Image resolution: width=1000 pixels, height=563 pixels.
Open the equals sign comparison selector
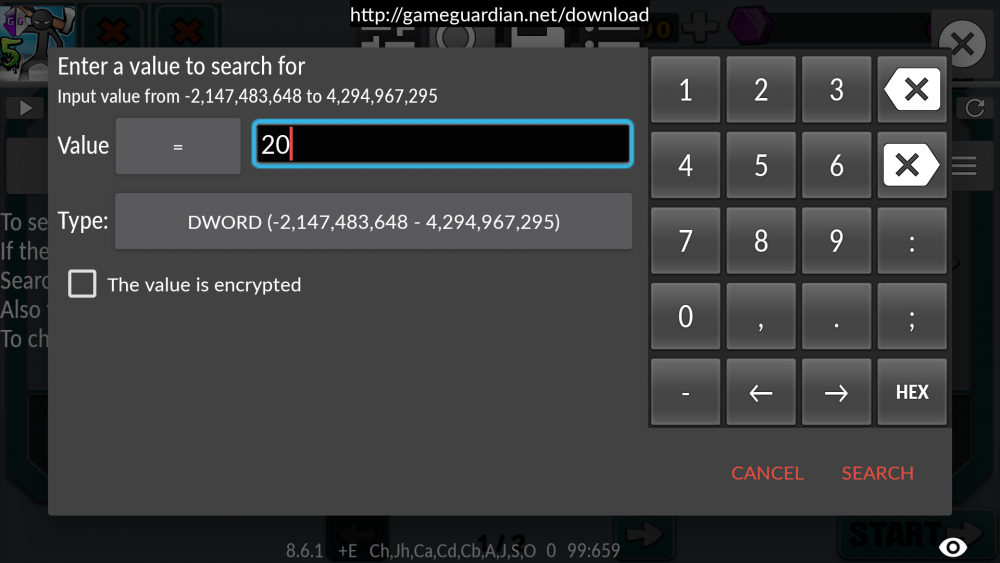click(x=178, y=146)
